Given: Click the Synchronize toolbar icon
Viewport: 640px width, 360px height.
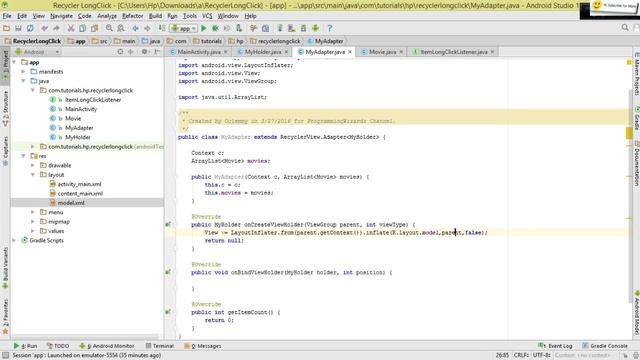Looking at the screenshot, I should [x=30, y=28].
